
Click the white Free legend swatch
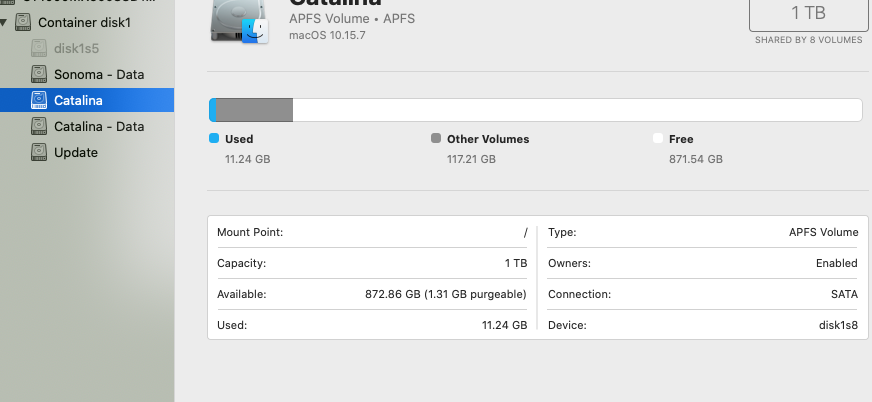(658, 138)
